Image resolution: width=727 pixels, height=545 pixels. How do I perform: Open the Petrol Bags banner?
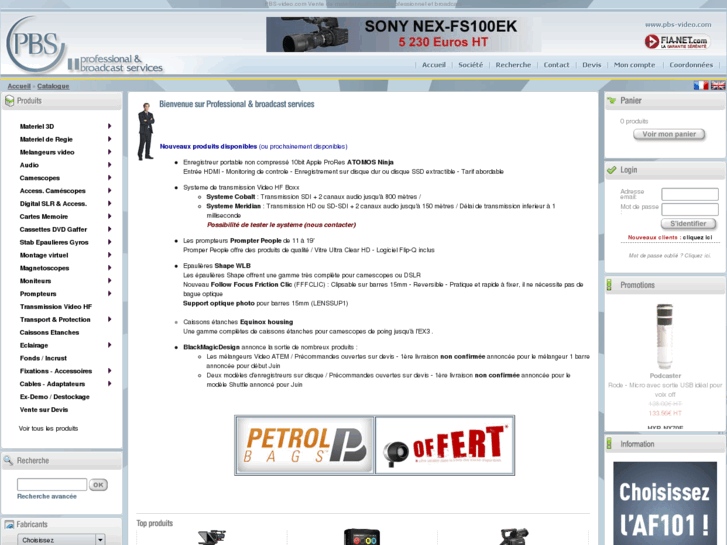(x=305, y=445)
